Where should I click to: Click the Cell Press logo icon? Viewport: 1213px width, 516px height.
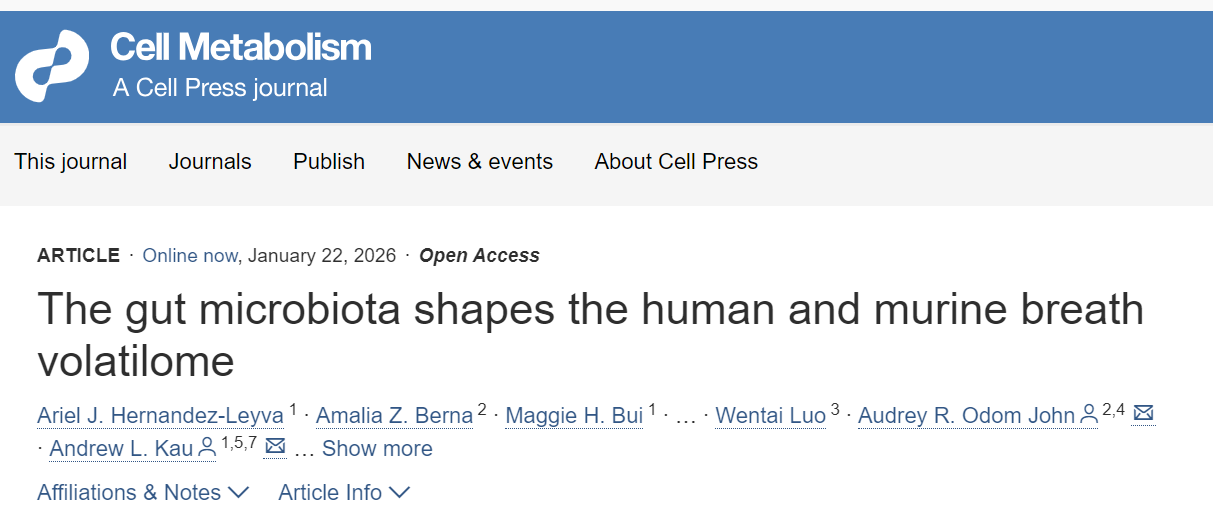(x=52, y=66)
